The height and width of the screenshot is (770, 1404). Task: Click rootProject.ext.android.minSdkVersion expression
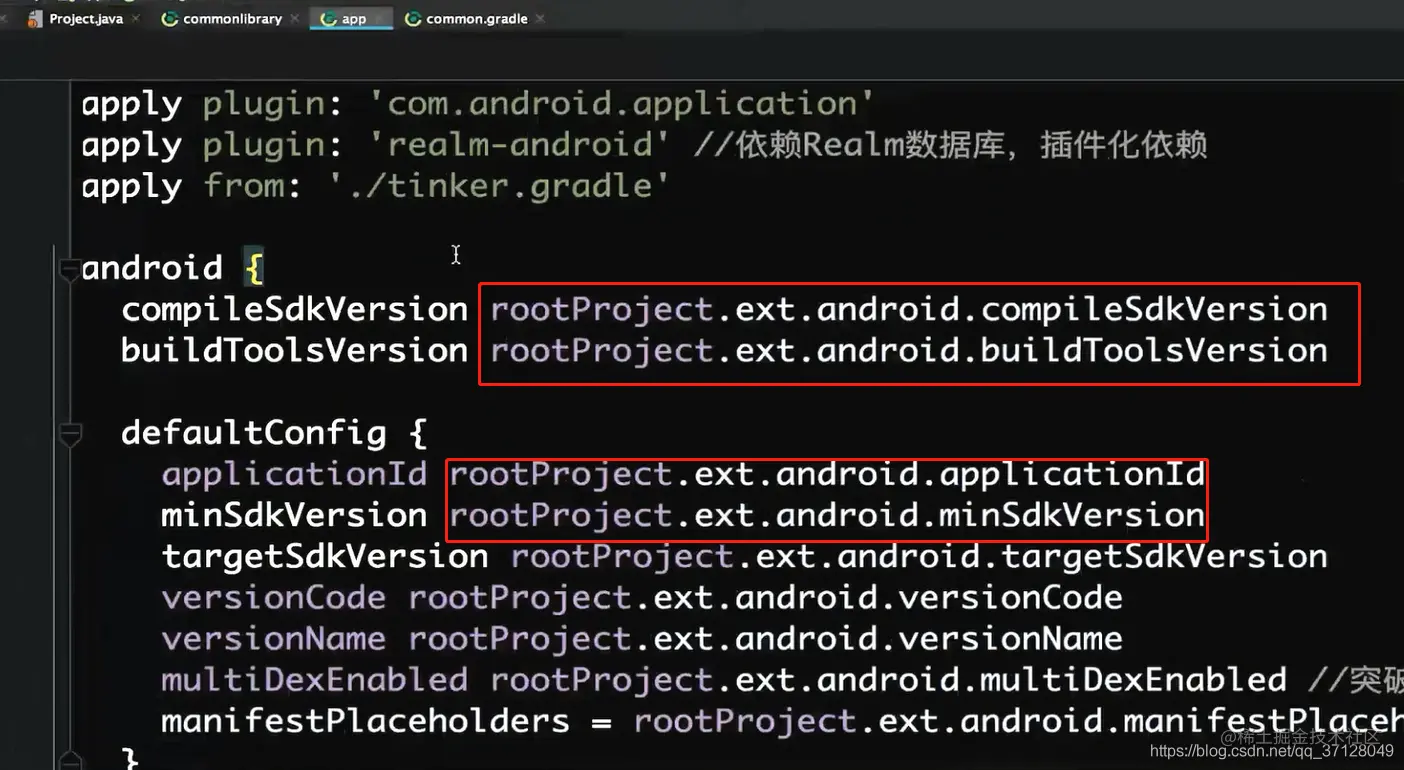coord(827,515)
